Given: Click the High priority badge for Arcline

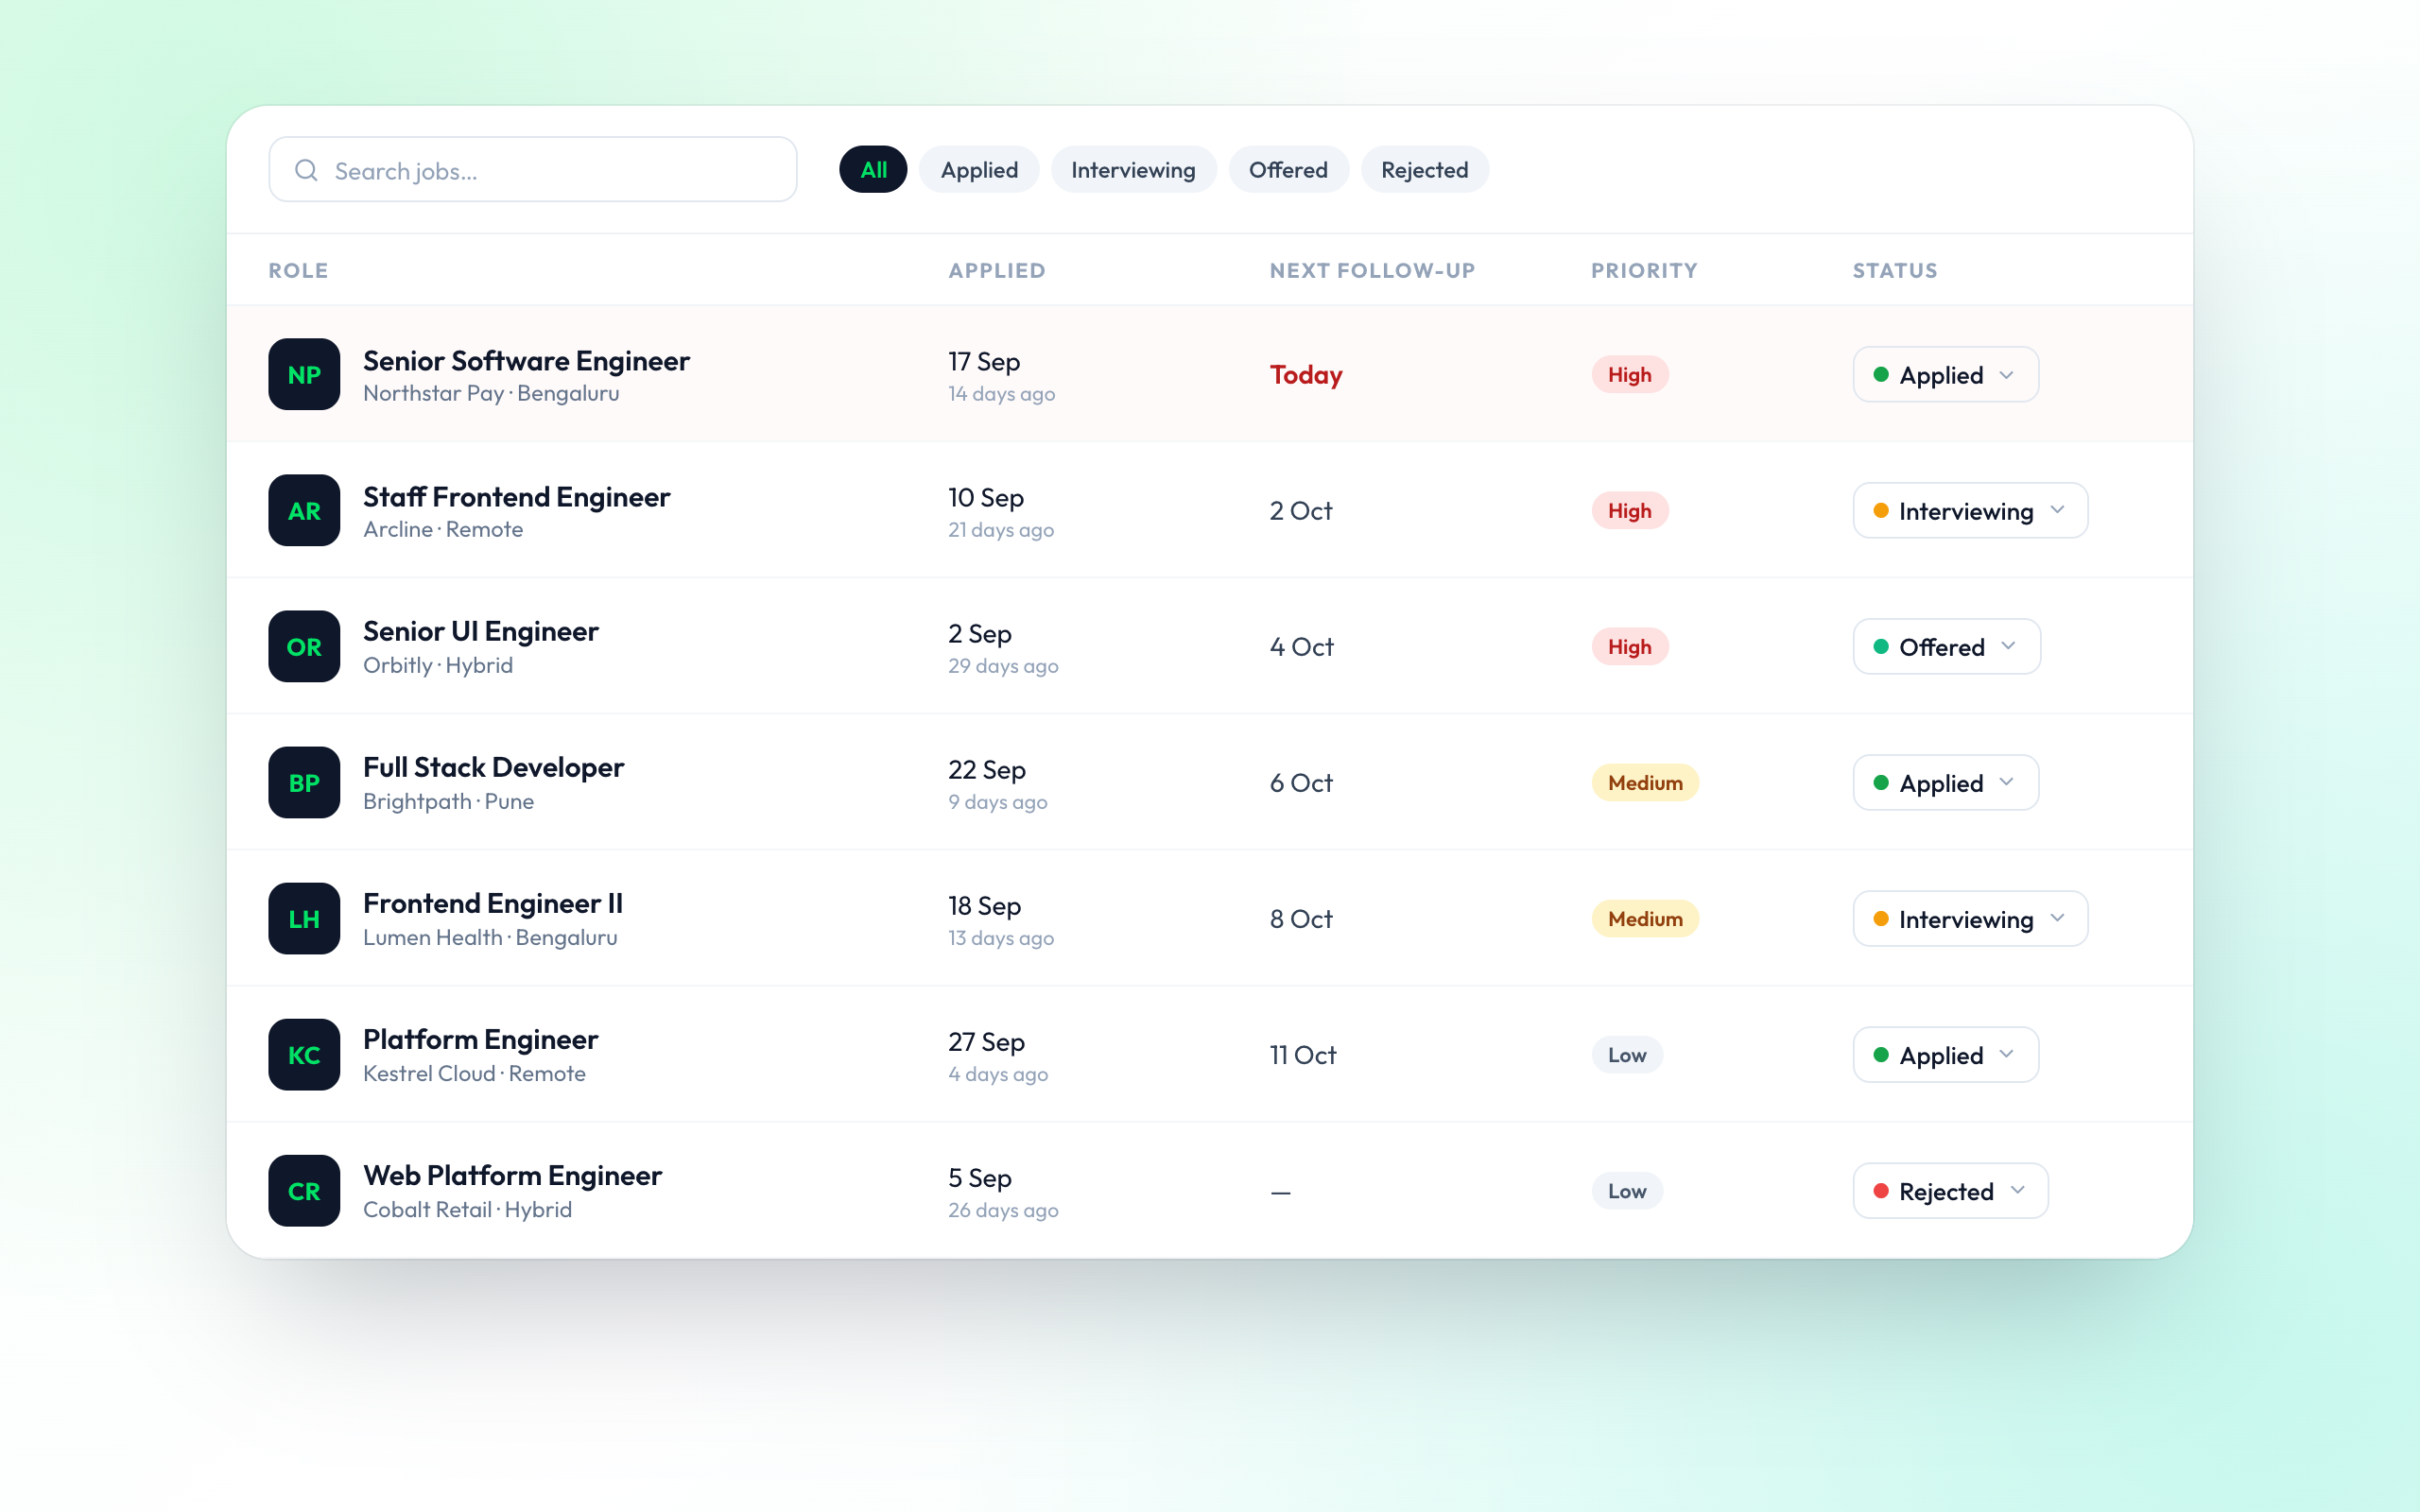Looking at the screenshot, I should click(x=1629, y=510).
